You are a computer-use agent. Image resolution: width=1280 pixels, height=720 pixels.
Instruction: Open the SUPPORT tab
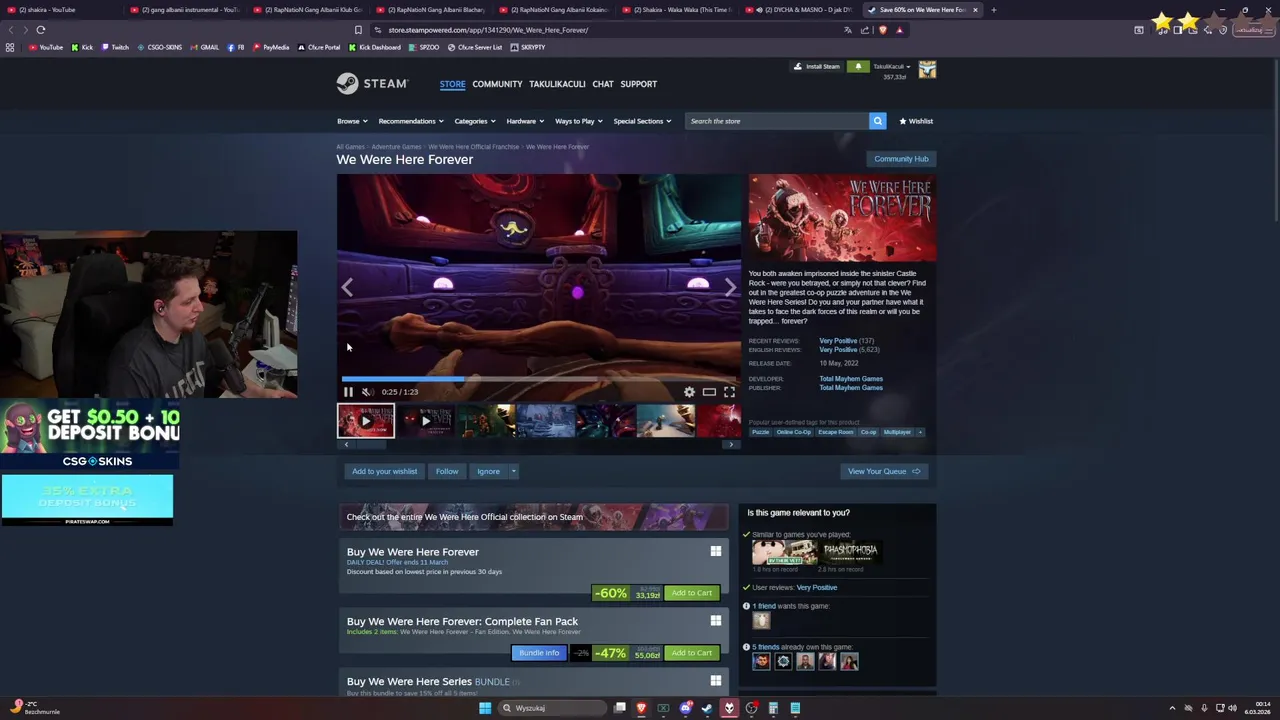638,84
